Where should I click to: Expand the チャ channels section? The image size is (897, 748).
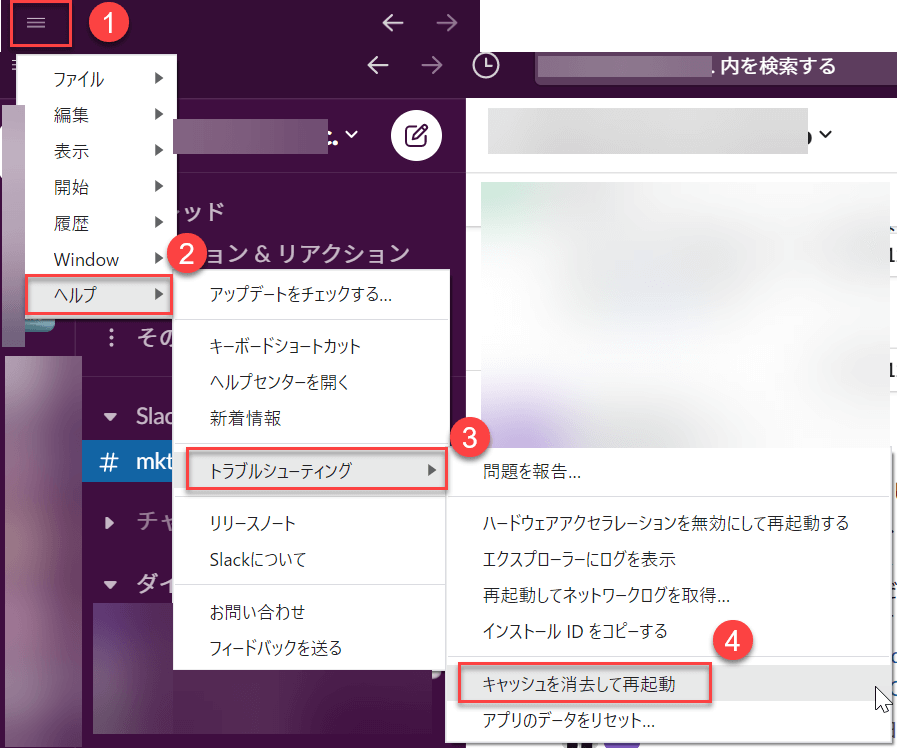click(110, 521)
